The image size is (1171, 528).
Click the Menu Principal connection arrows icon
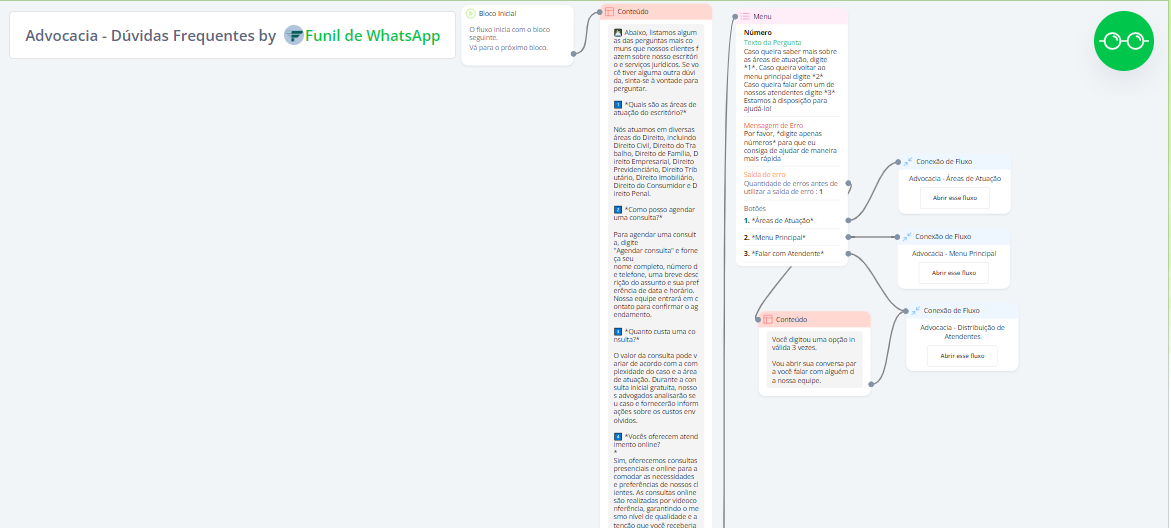click(x=907, y=237)
